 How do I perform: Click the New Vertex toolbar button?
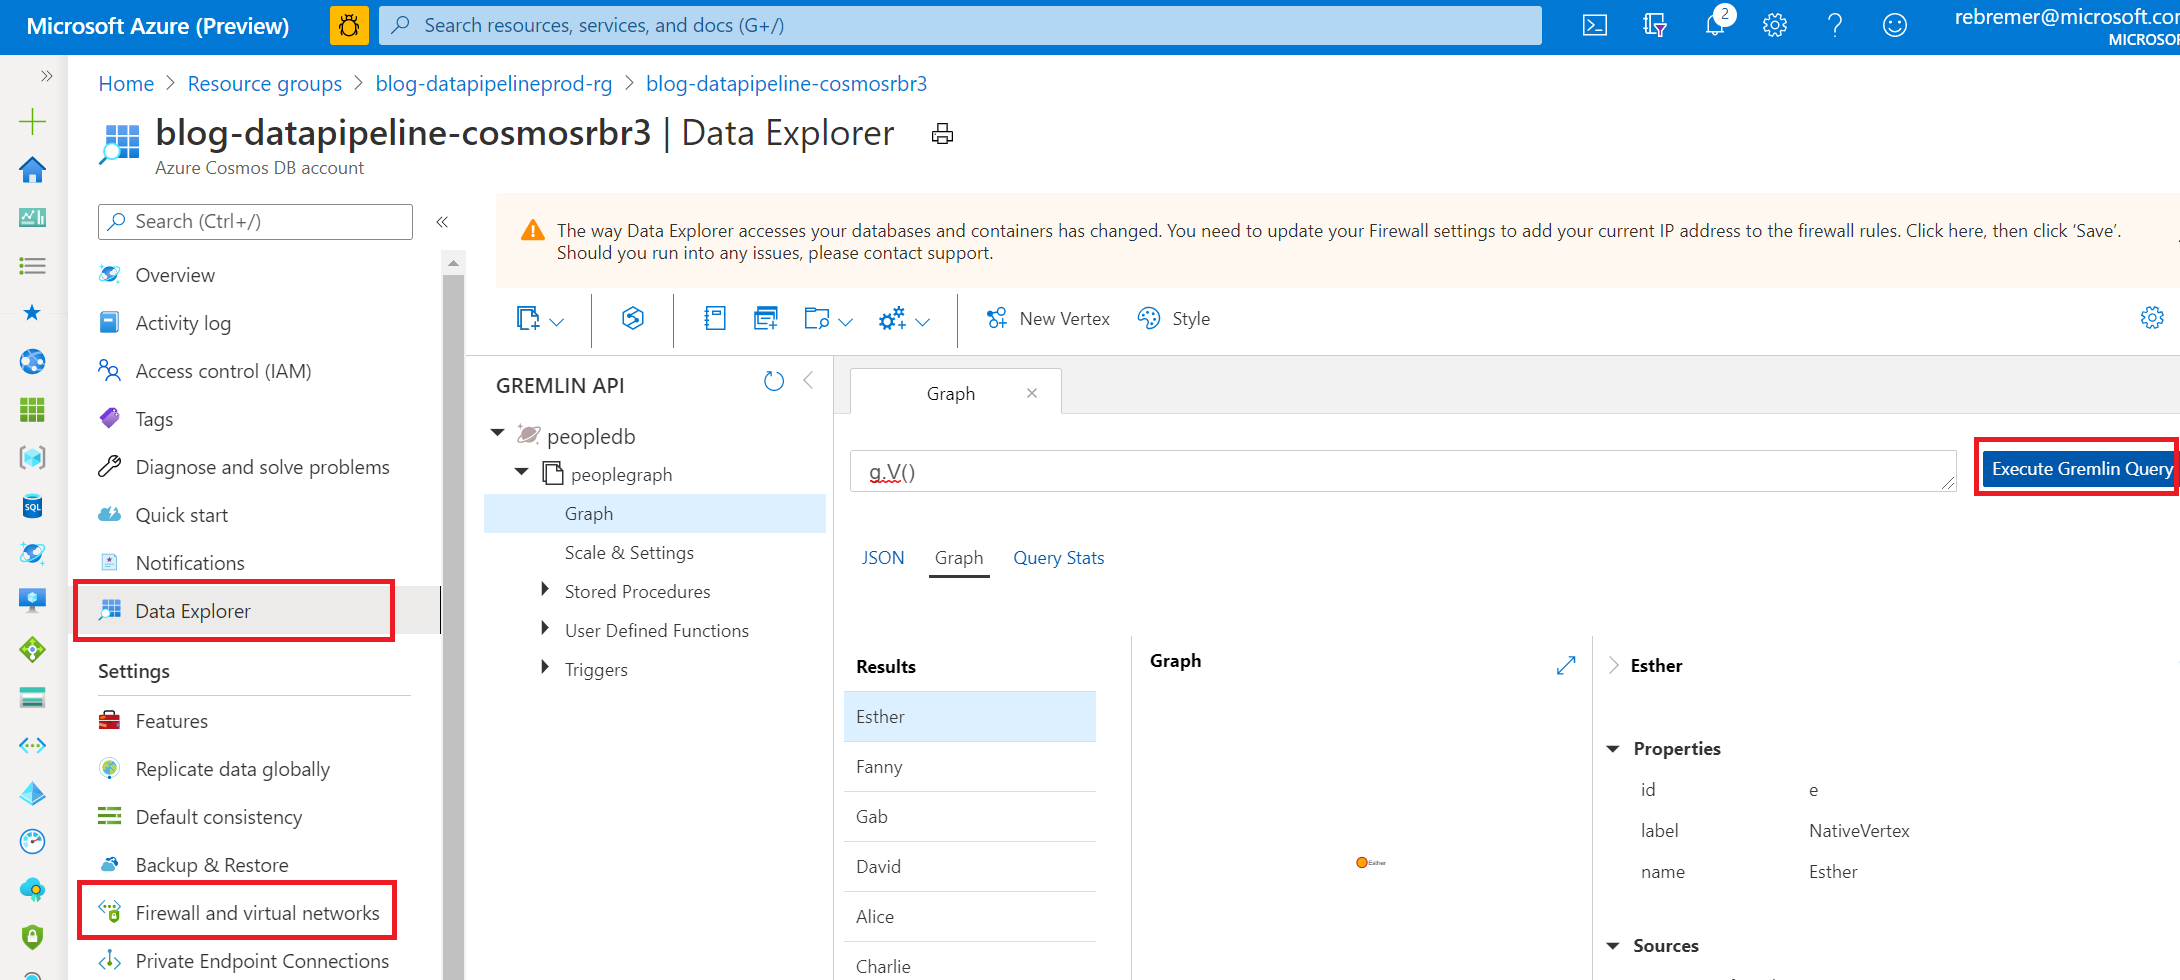[1048, 319]
